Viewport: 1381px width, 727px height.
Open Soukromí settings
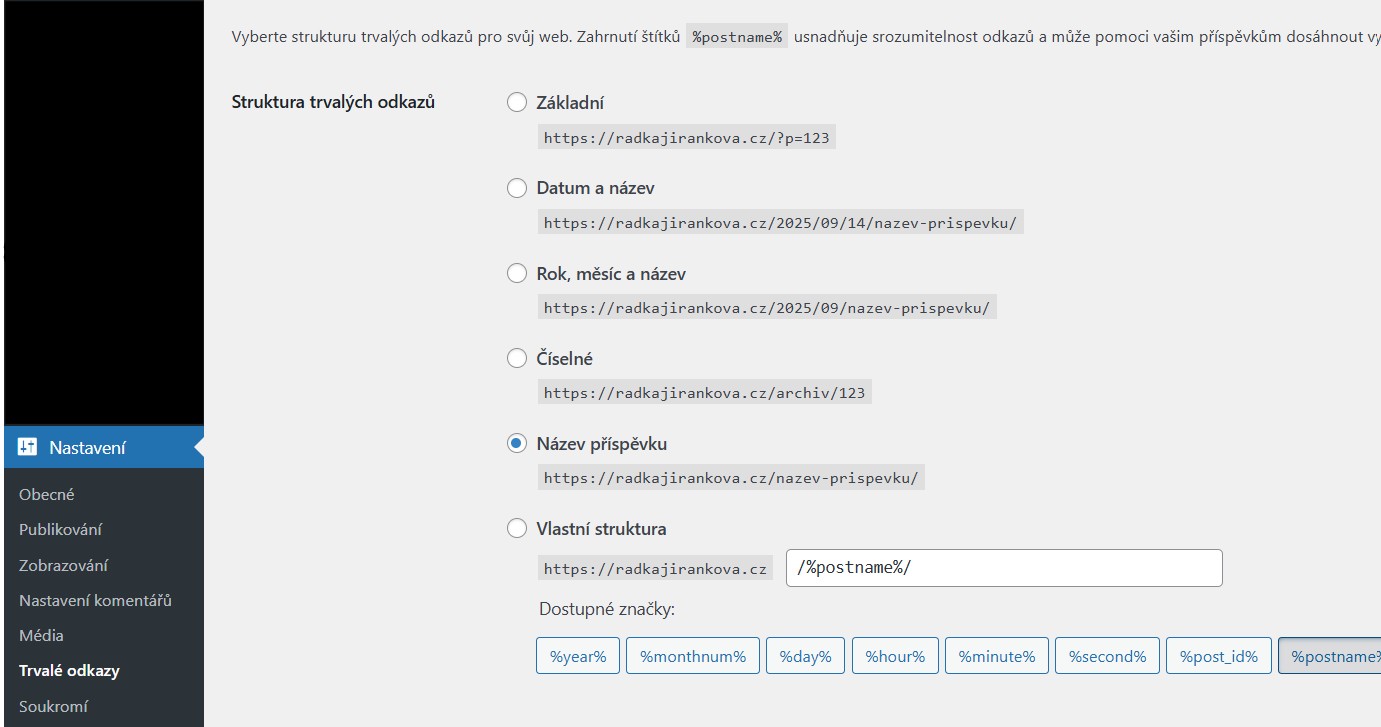point(55,706)
